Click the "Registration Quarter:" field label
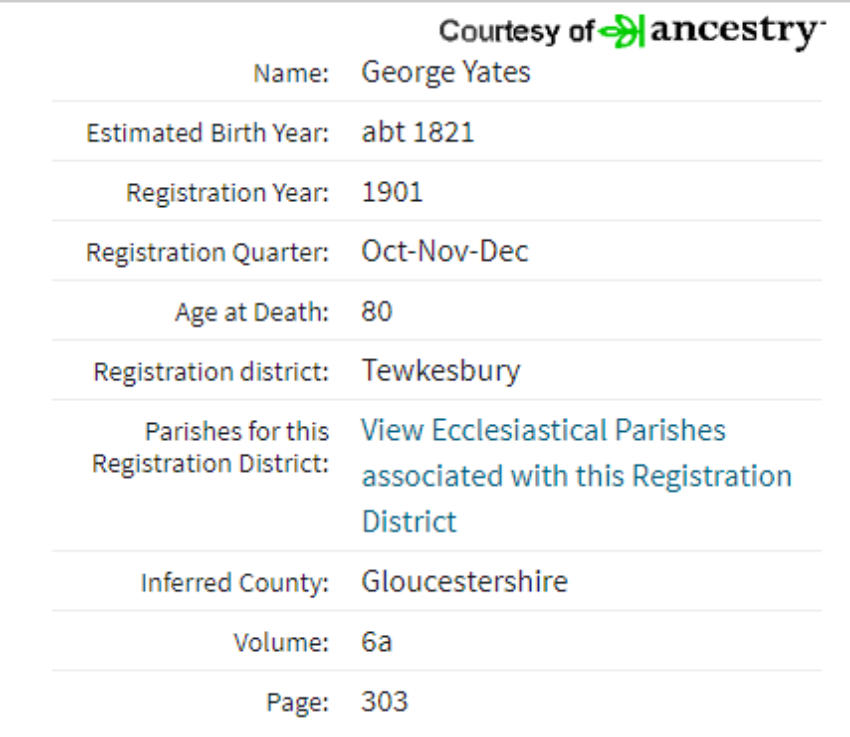This screenshot has height=737, width=850. pyautogui.click(x=208, y=253)
